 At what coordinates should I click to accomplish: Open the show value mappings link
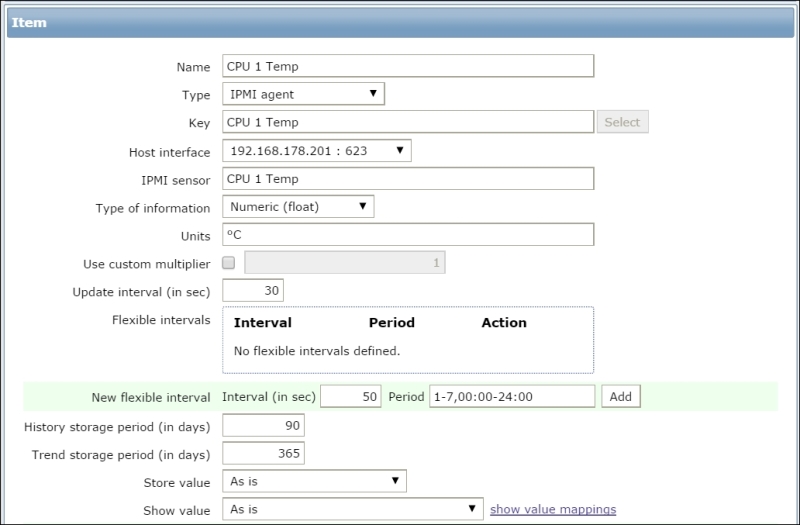pos(552,509)
